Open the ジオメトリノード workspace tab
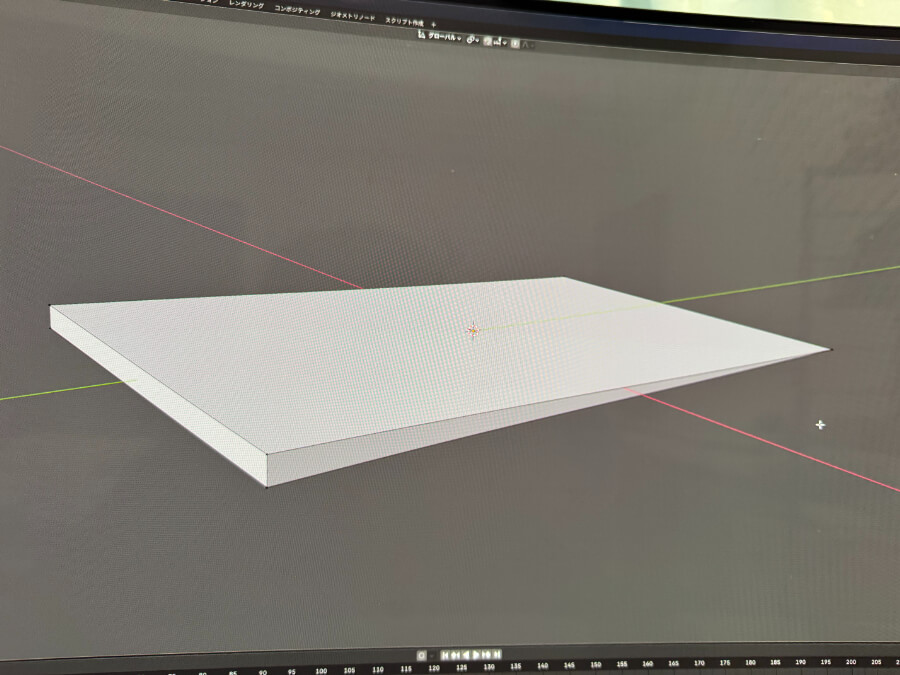900x675 pixels. coord(353,16)
